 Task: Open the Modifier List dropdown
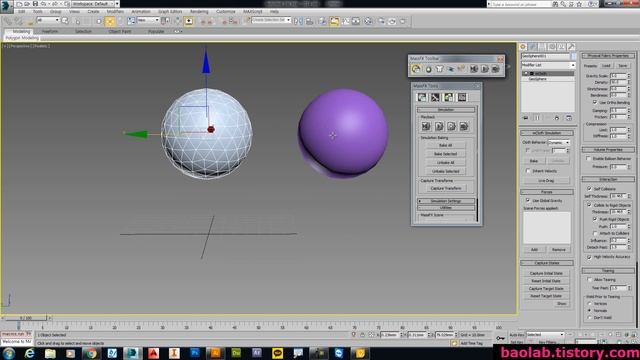click(548, 65)
